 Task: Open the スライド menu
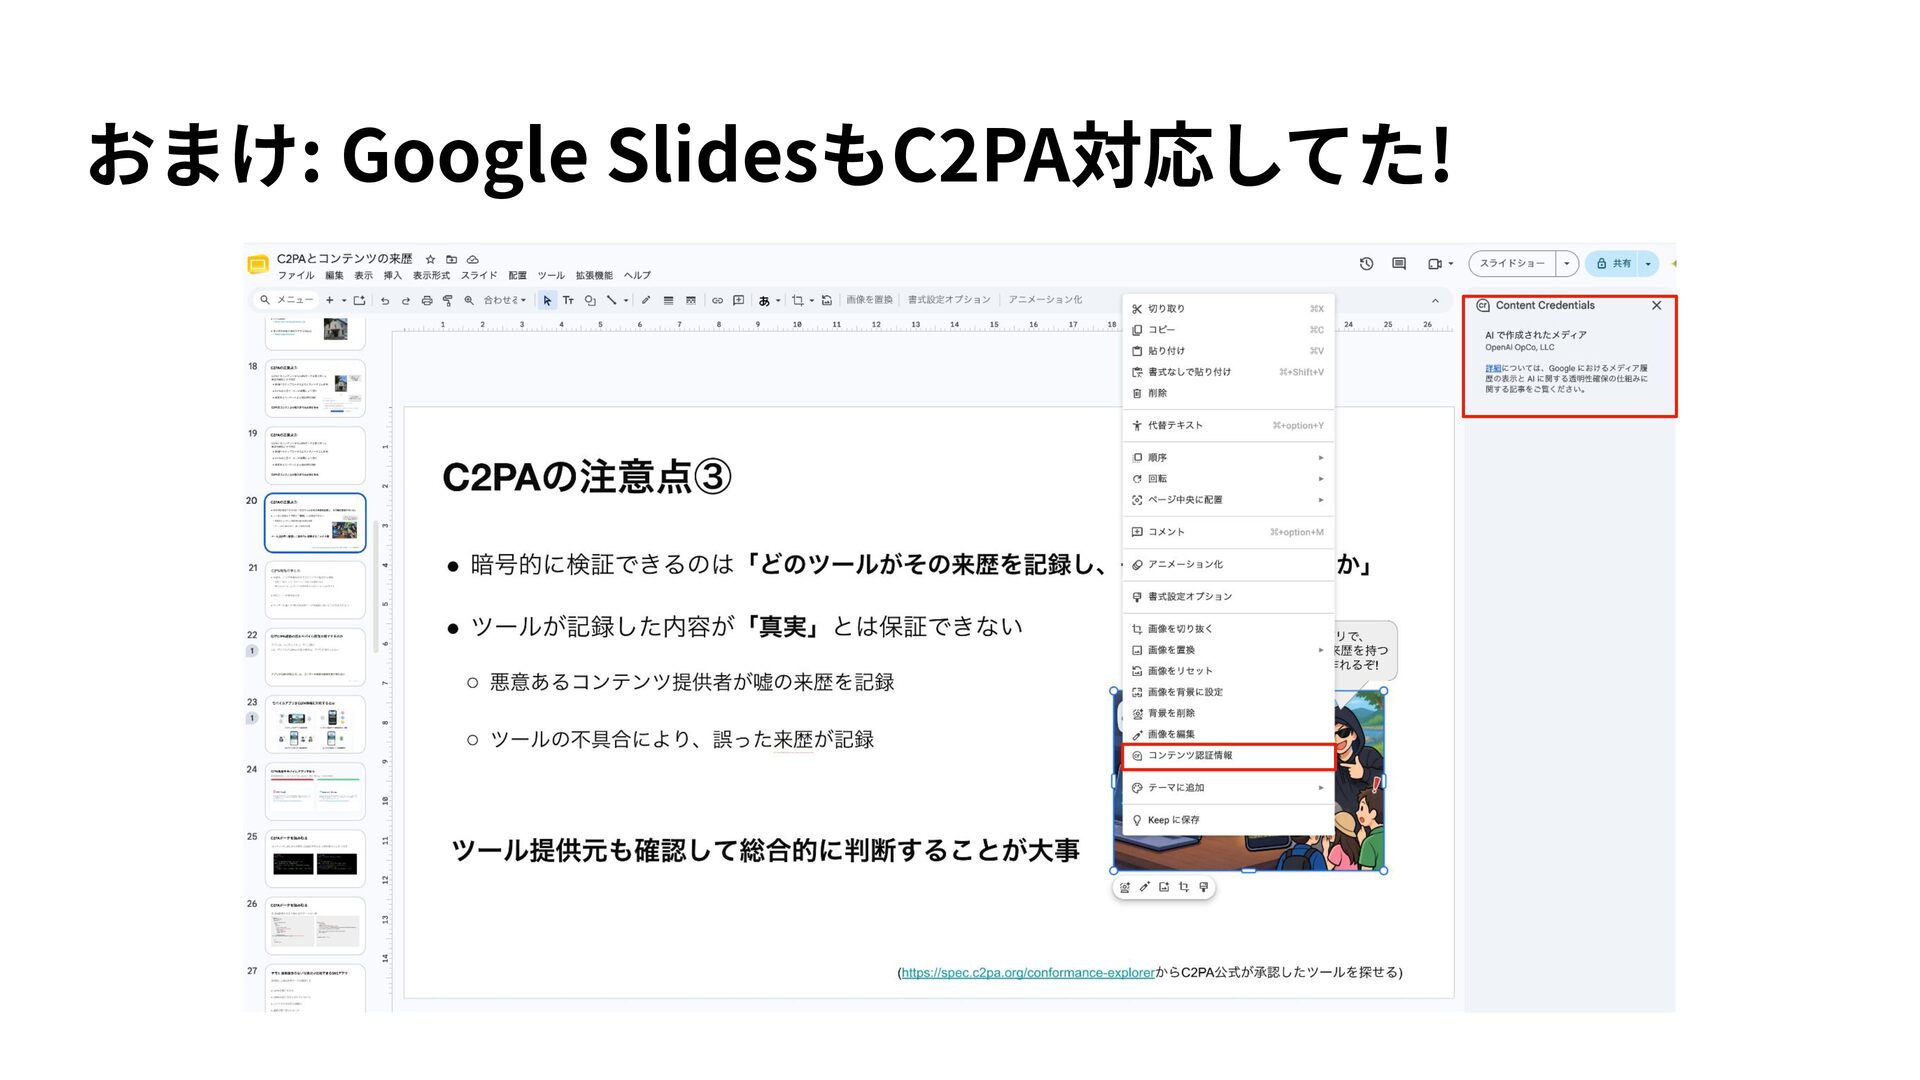pyautogui.click(x=479, y=276)
